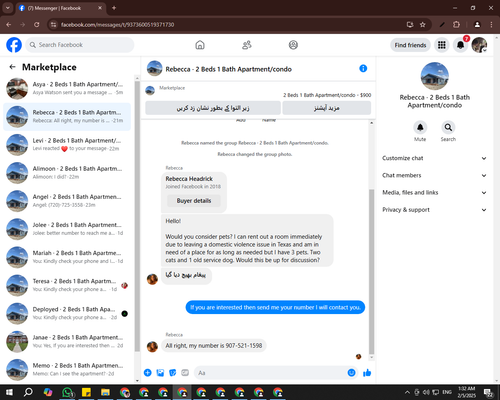Open Mariah conversation in the list
This screenshot has height=400, width=500.
(x=67, y=257)
